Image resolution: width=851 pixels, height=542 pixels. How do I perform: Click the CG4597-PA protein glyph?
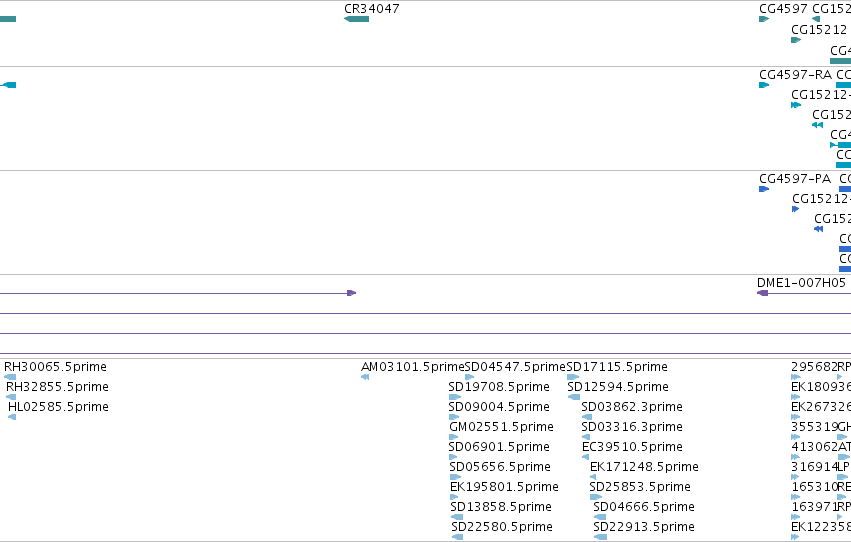click(x=764, y=189)
